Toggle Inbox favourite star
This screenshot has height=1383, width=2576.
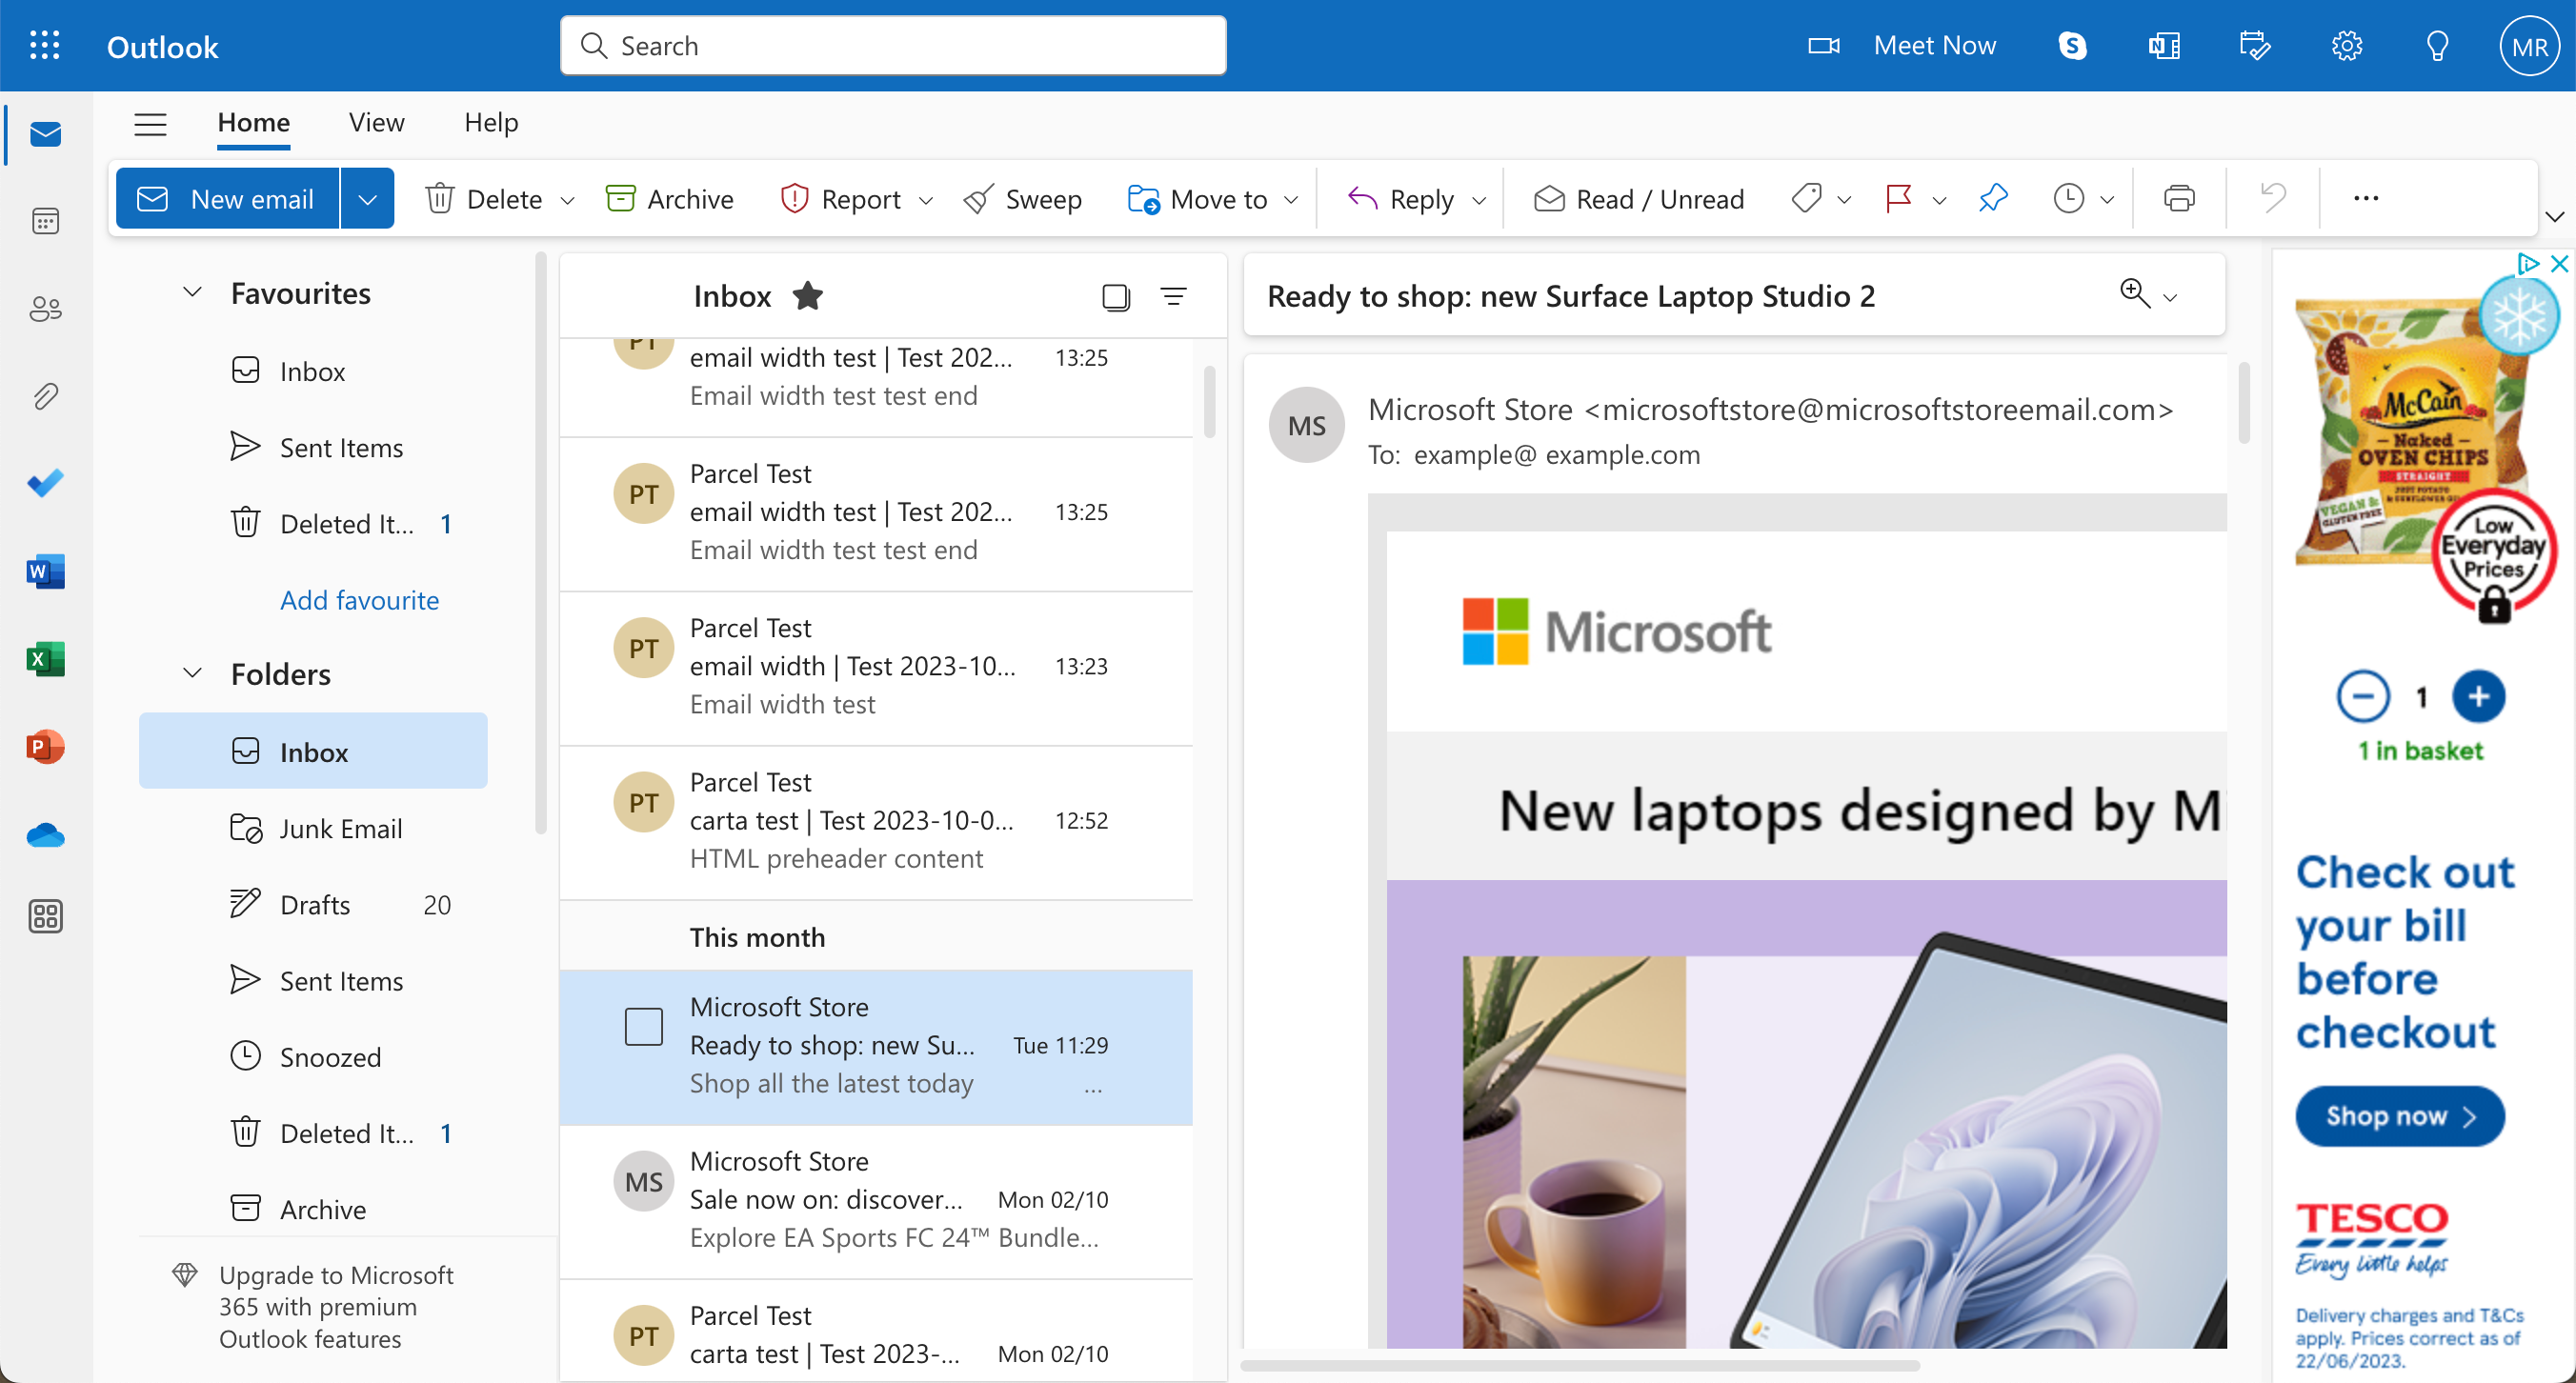[807, 296]
